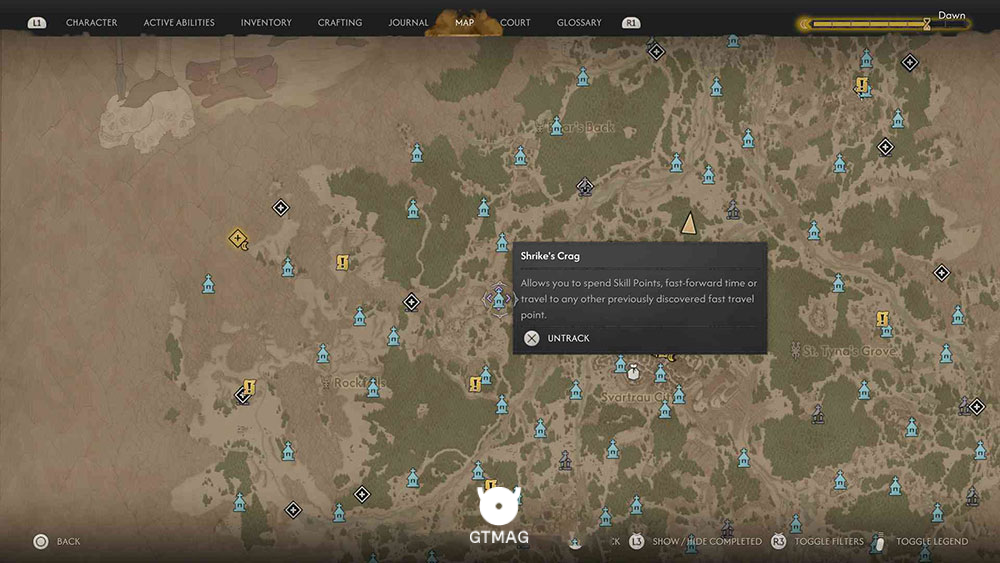Click diamond marker right of the Shrike's Crag tooltip

[x=941, y=273]
